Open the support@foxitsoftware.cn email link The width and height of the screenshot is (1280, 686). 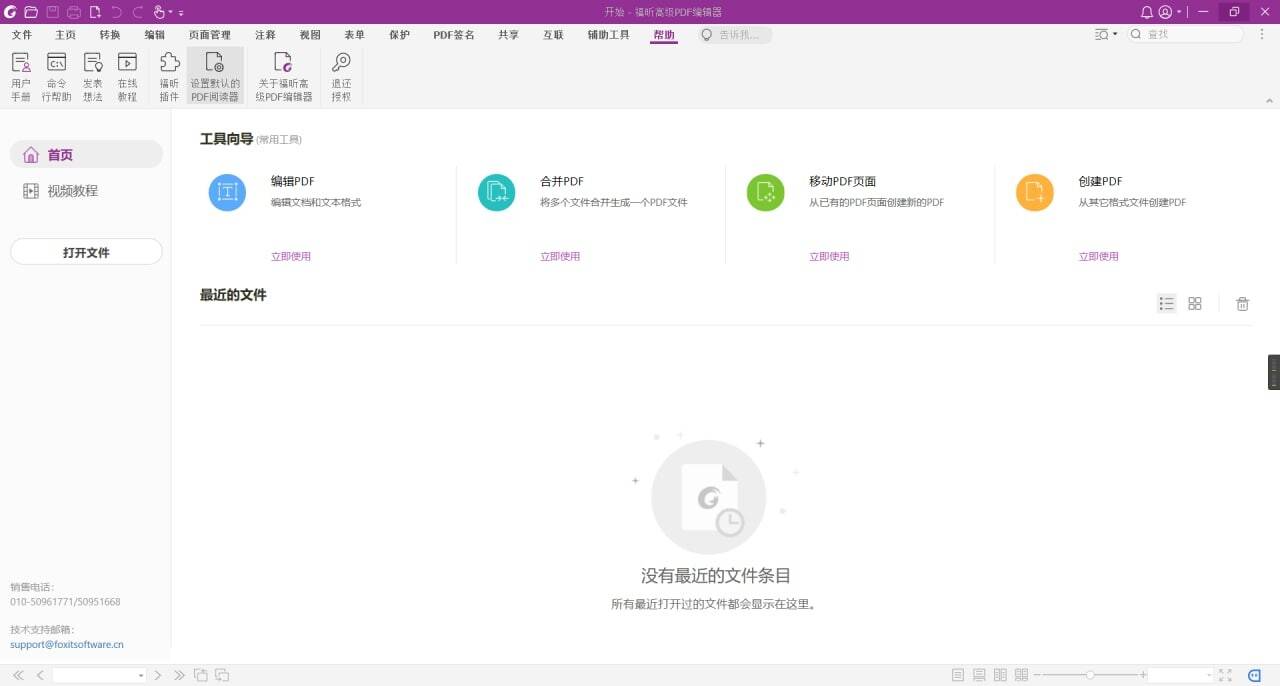67,644
